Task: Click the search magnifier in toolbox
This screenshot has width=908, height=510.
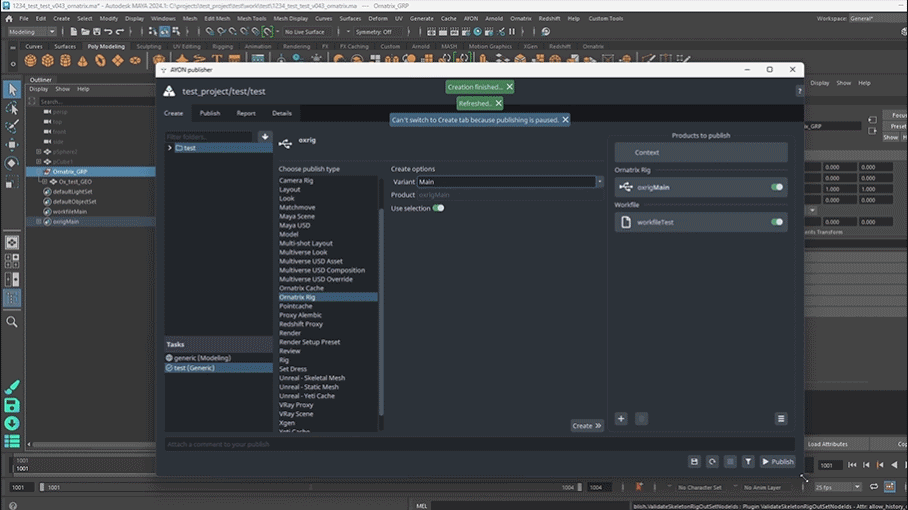Action: click(x=12, y=322)
